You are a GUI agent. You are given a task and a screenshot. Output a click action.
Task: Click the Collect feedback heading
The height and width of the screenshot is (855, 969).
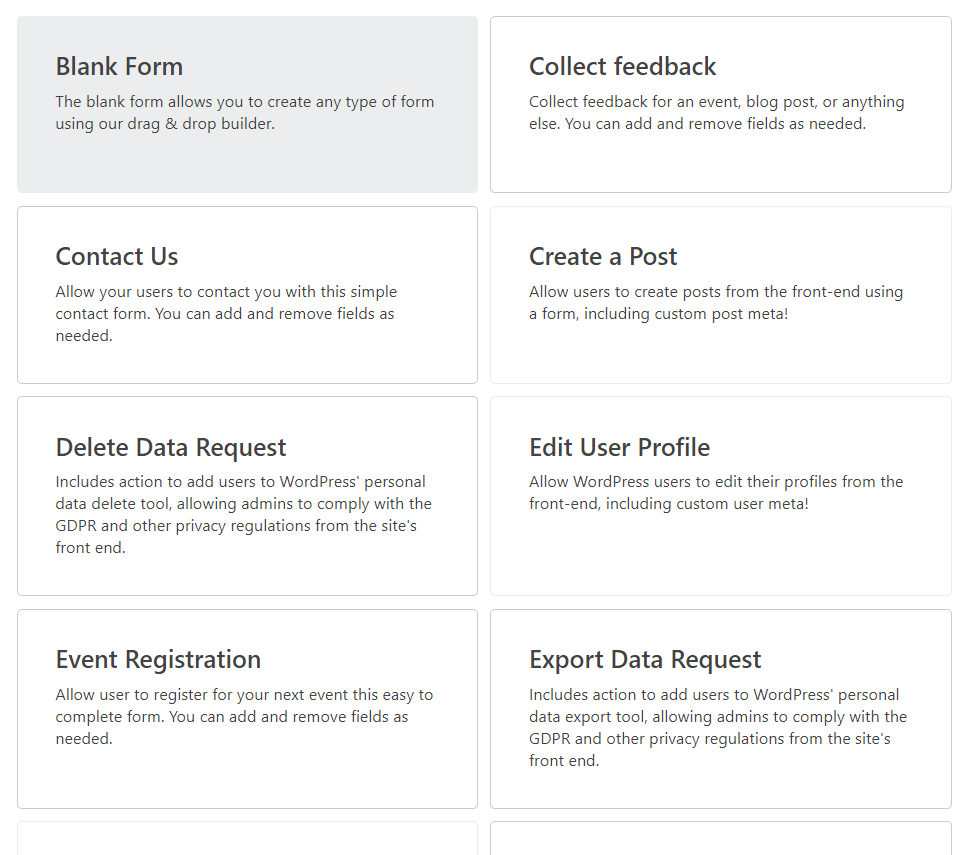tap(622, 66)
